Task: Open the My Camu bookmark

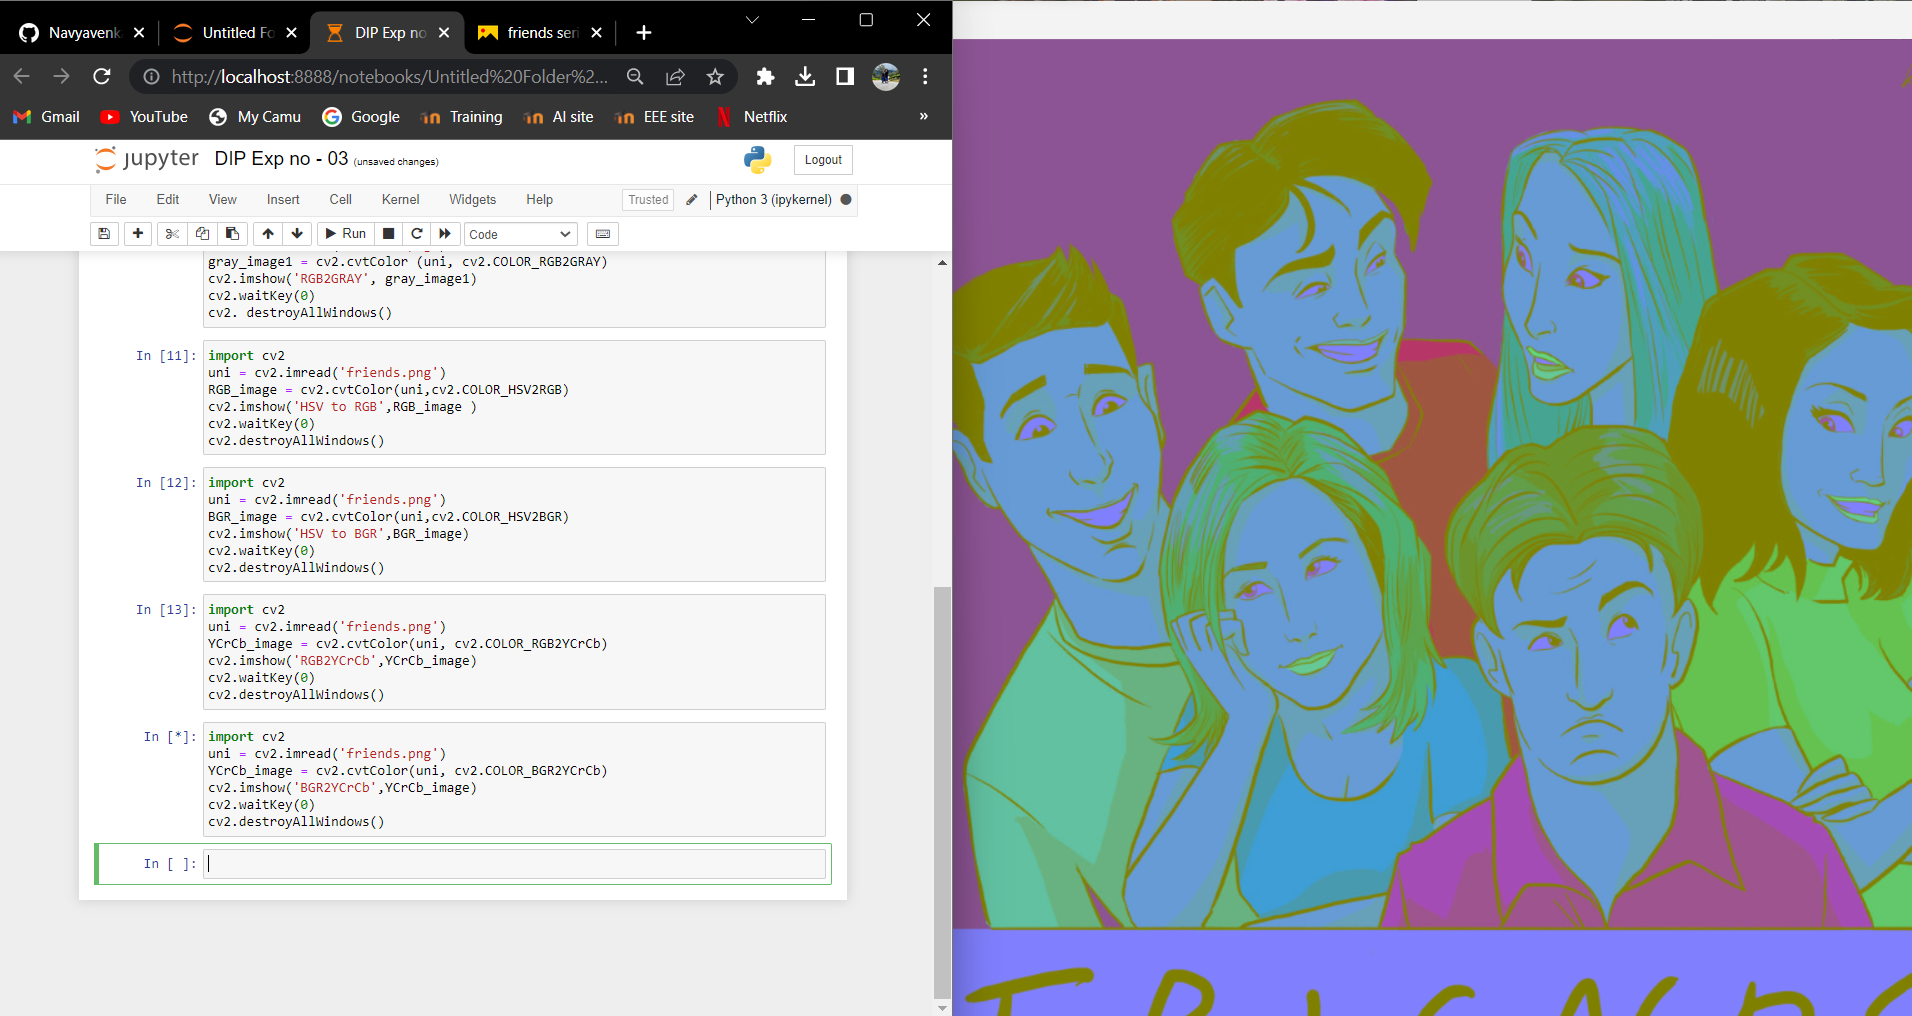Action: 255,117
